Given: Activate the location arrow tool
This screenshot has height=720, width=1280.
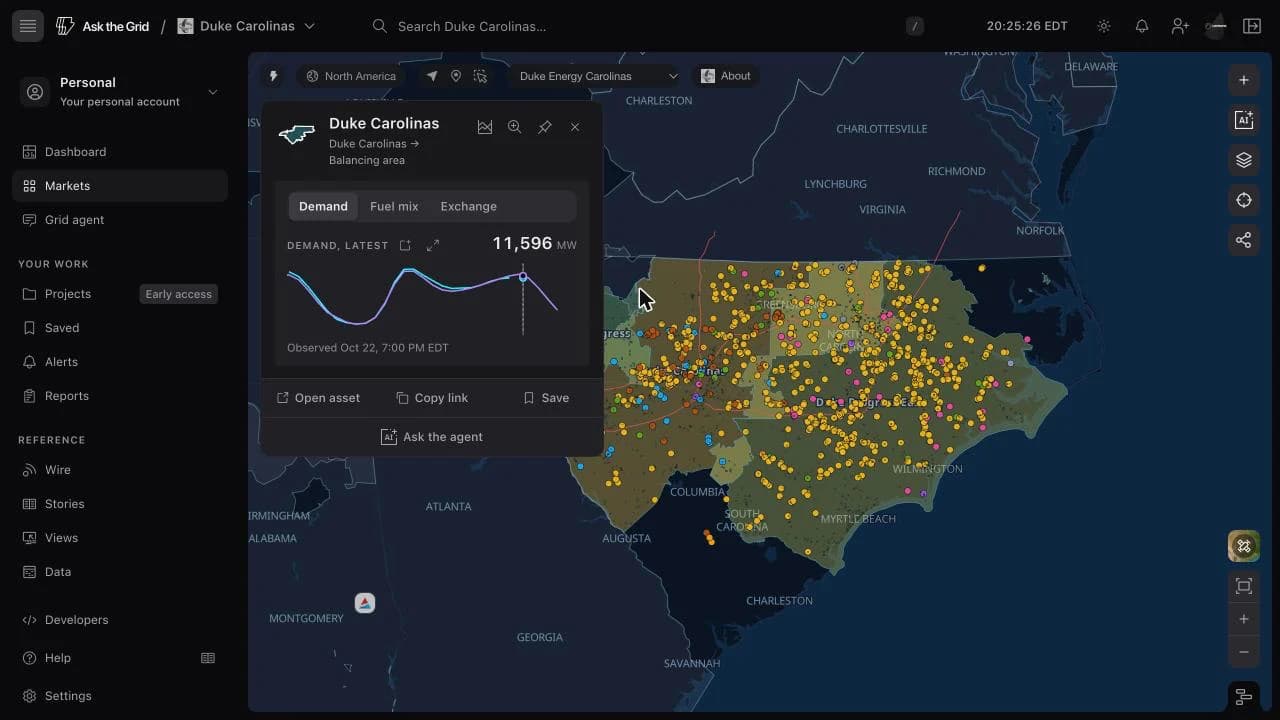Looking at the screenshot, I should pyautogui.click(x=432, y=76).
